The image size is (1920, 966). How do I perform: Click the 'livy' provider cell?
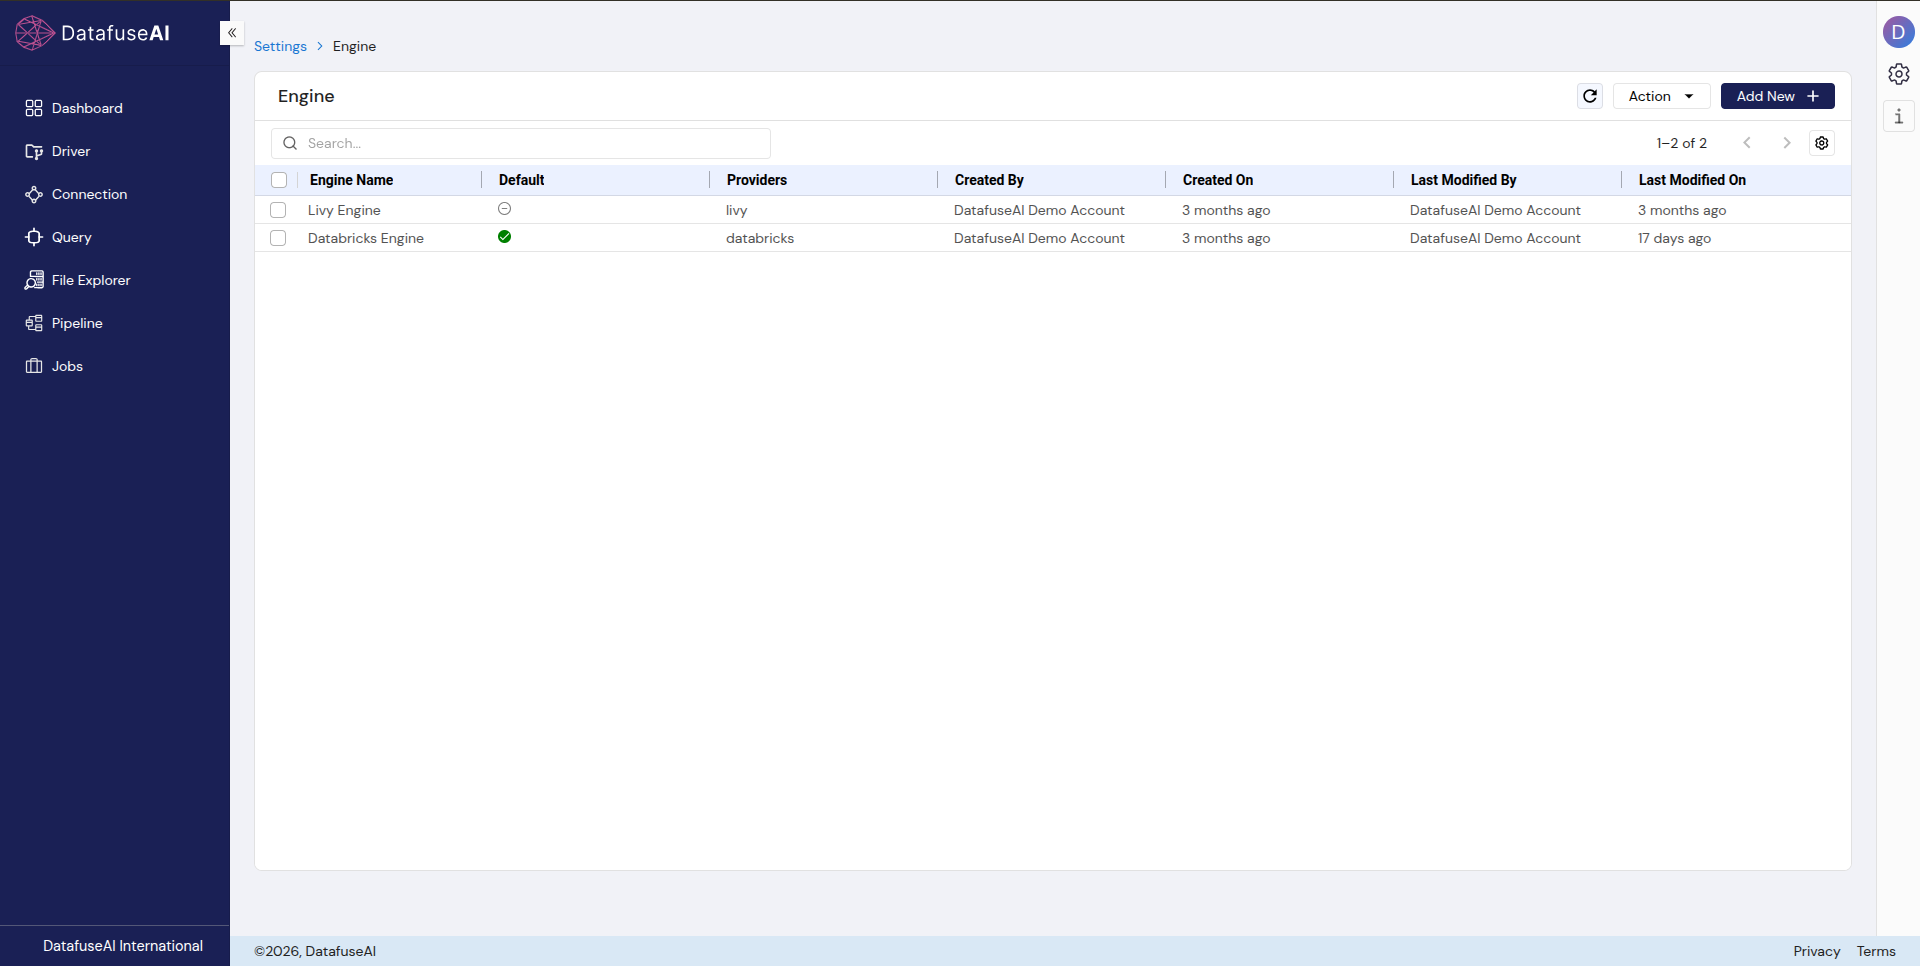click(x=736, y=210)
